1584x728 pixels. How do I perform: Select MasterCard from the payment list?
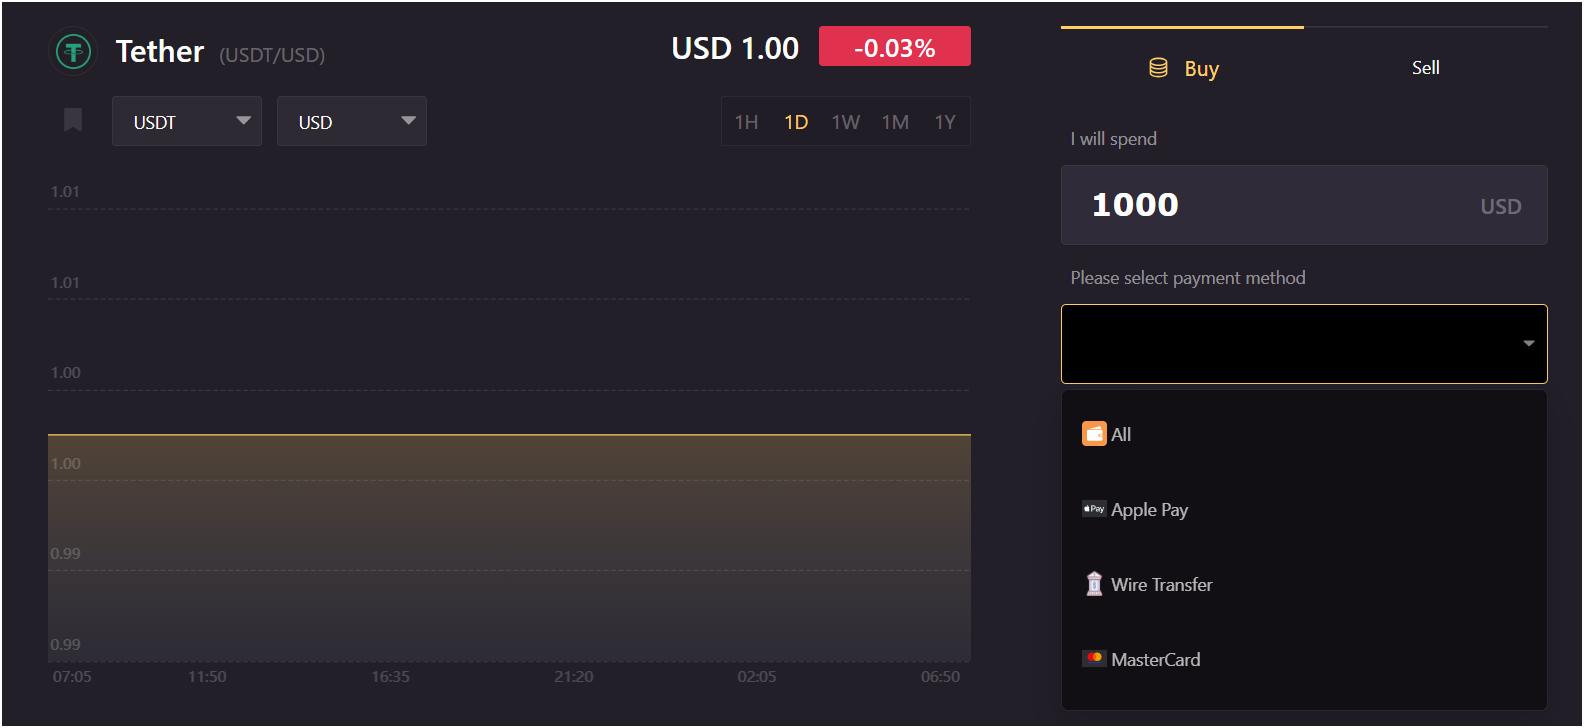(x=1155, y=658)
